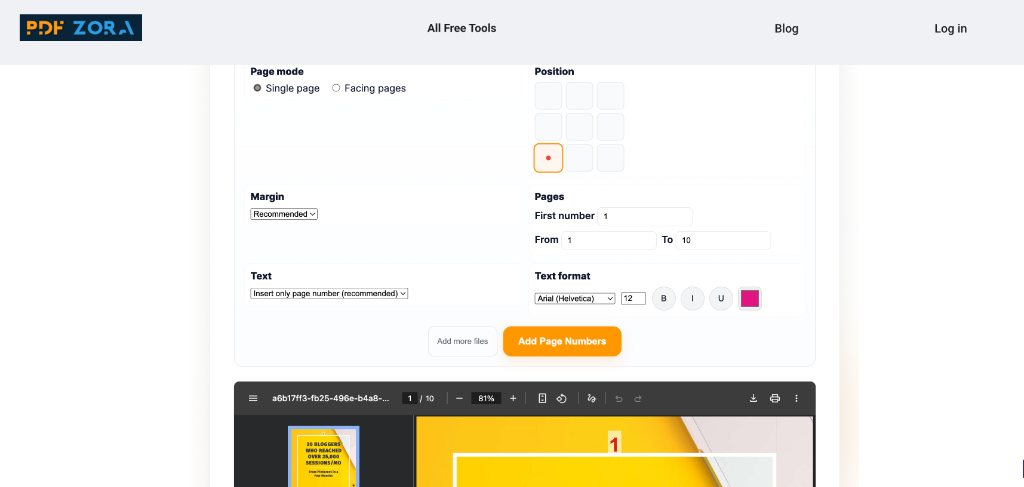The height and width of the screenshot is (487, 1024).
Task: Open the Arial (Helvetica) font dropdown
Action: click(x=575, y=298)
